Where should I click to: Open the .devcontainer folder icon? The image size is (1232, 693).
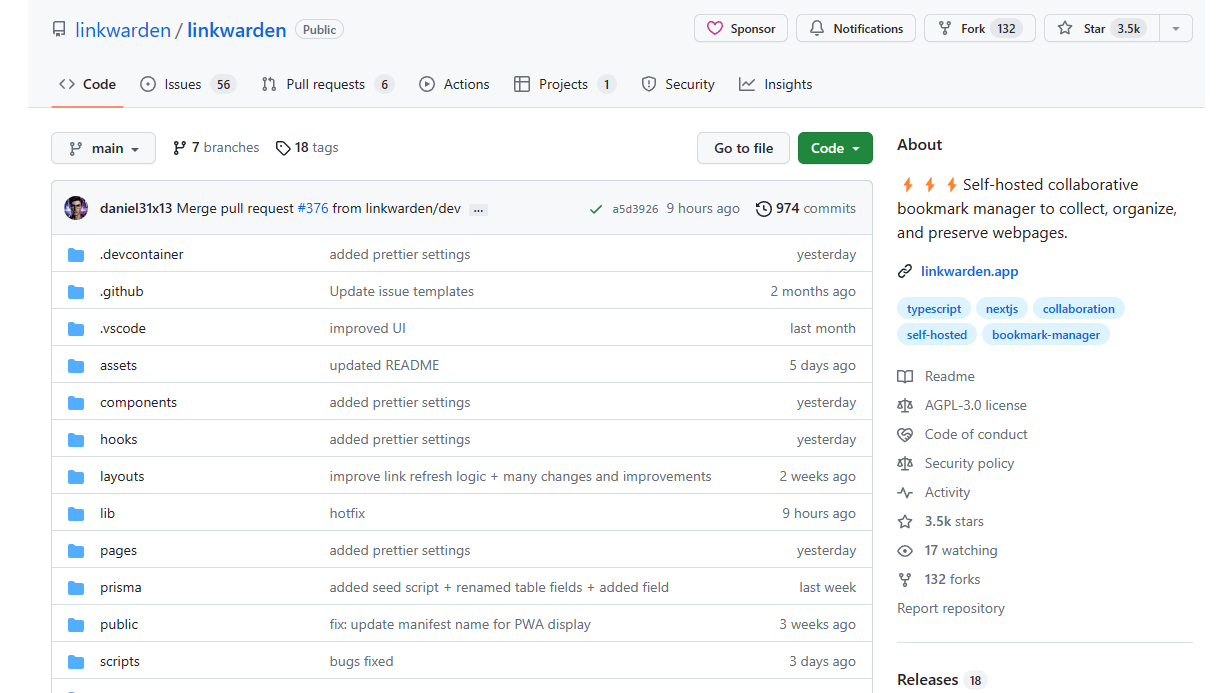click(76, 254)
